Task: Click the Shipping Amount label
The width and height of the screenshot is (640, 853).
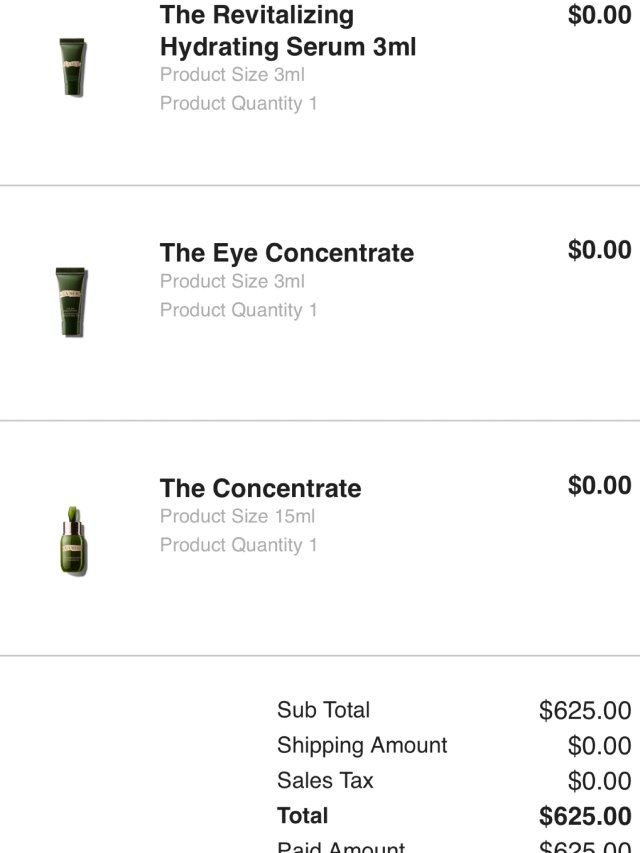Action: point(362,745)
